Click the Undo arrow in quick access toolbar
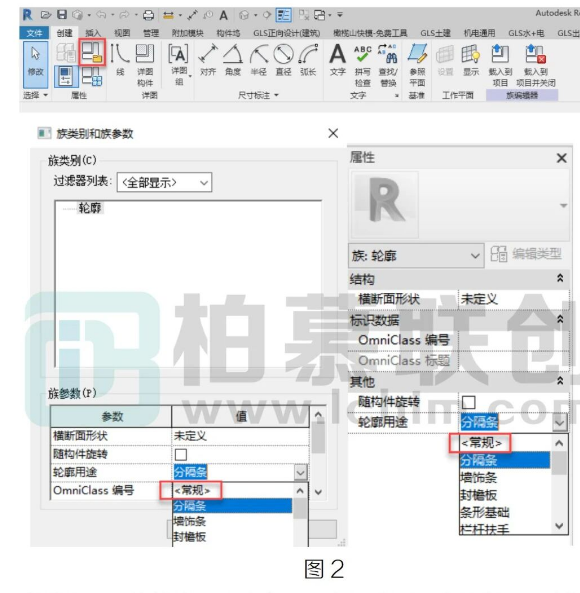Screen dimensions: 580x593 pyautogui.click(x=101, y=15)
